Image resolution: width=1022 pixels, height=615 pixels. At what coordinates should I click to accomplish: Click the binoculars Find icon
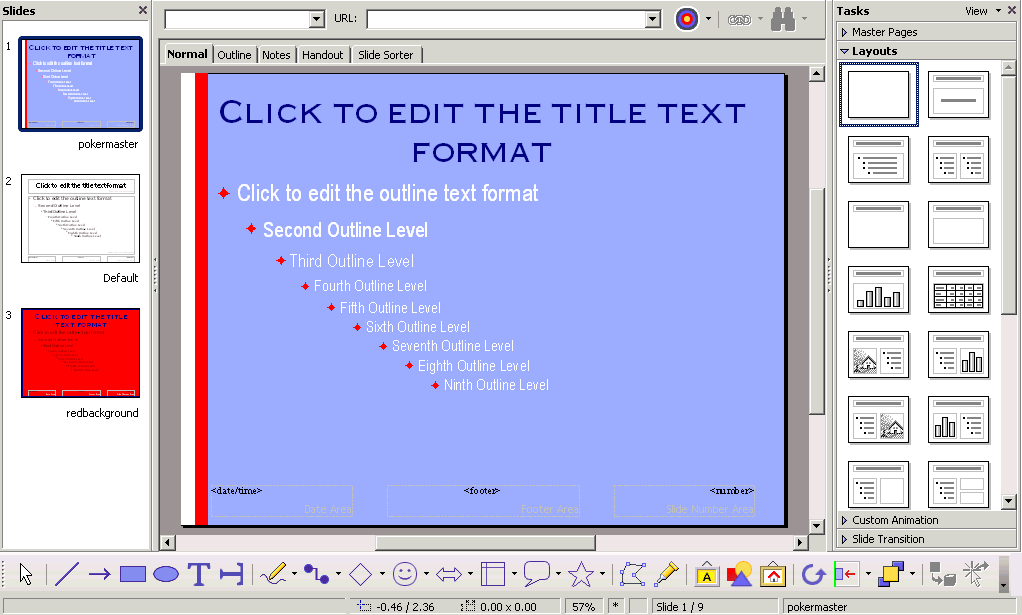(783, 19)
